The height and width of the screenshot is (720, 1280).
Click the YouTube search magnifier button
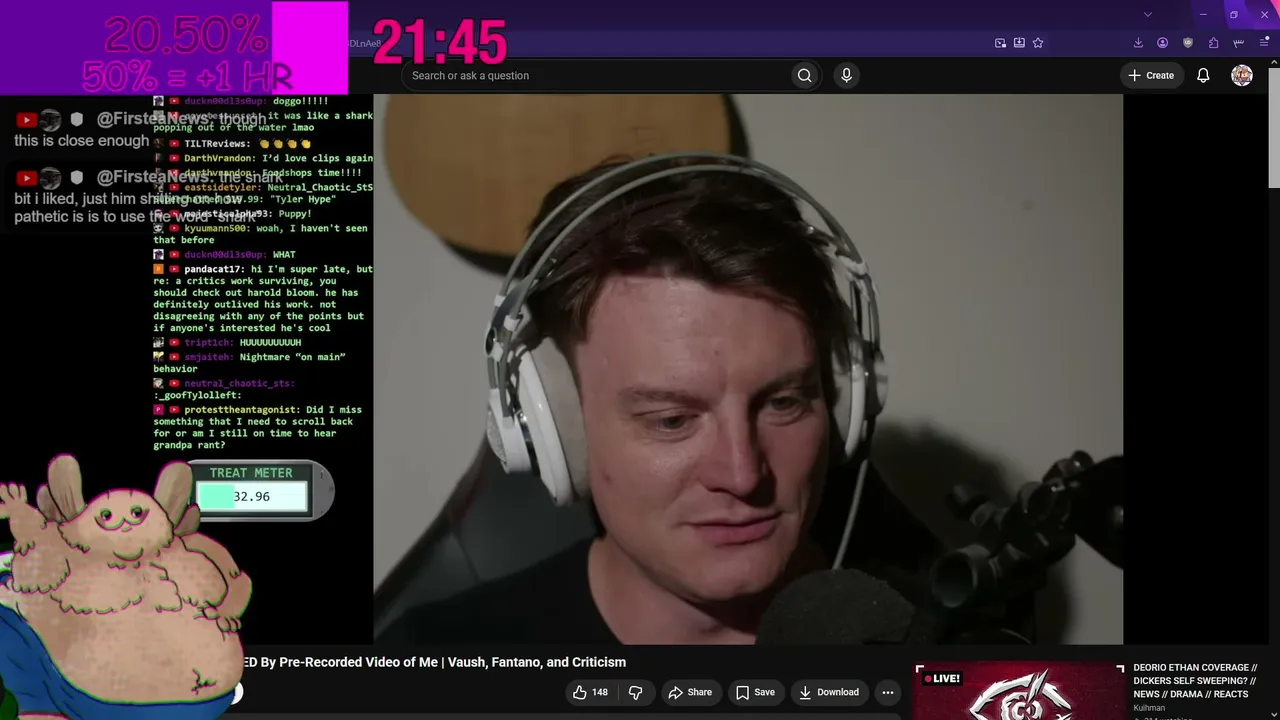804,75
